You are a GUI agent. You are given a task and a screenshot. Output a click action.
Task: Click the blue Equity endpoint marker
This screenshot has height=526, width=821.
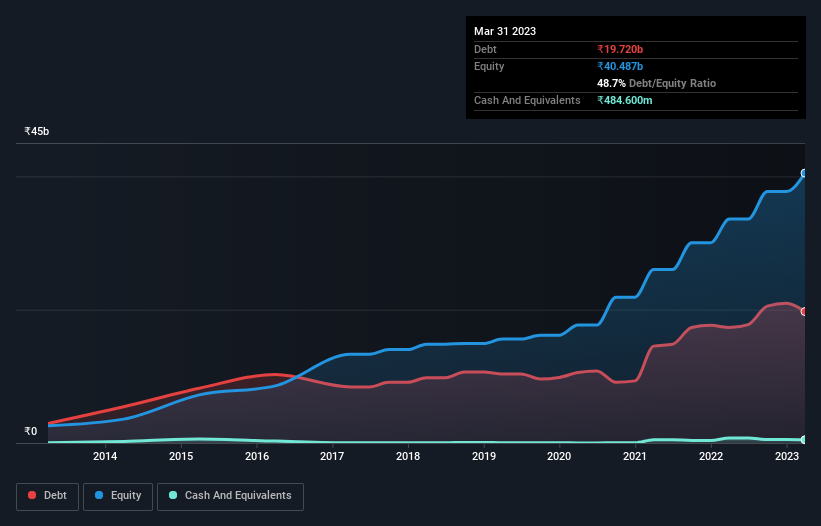804,173
